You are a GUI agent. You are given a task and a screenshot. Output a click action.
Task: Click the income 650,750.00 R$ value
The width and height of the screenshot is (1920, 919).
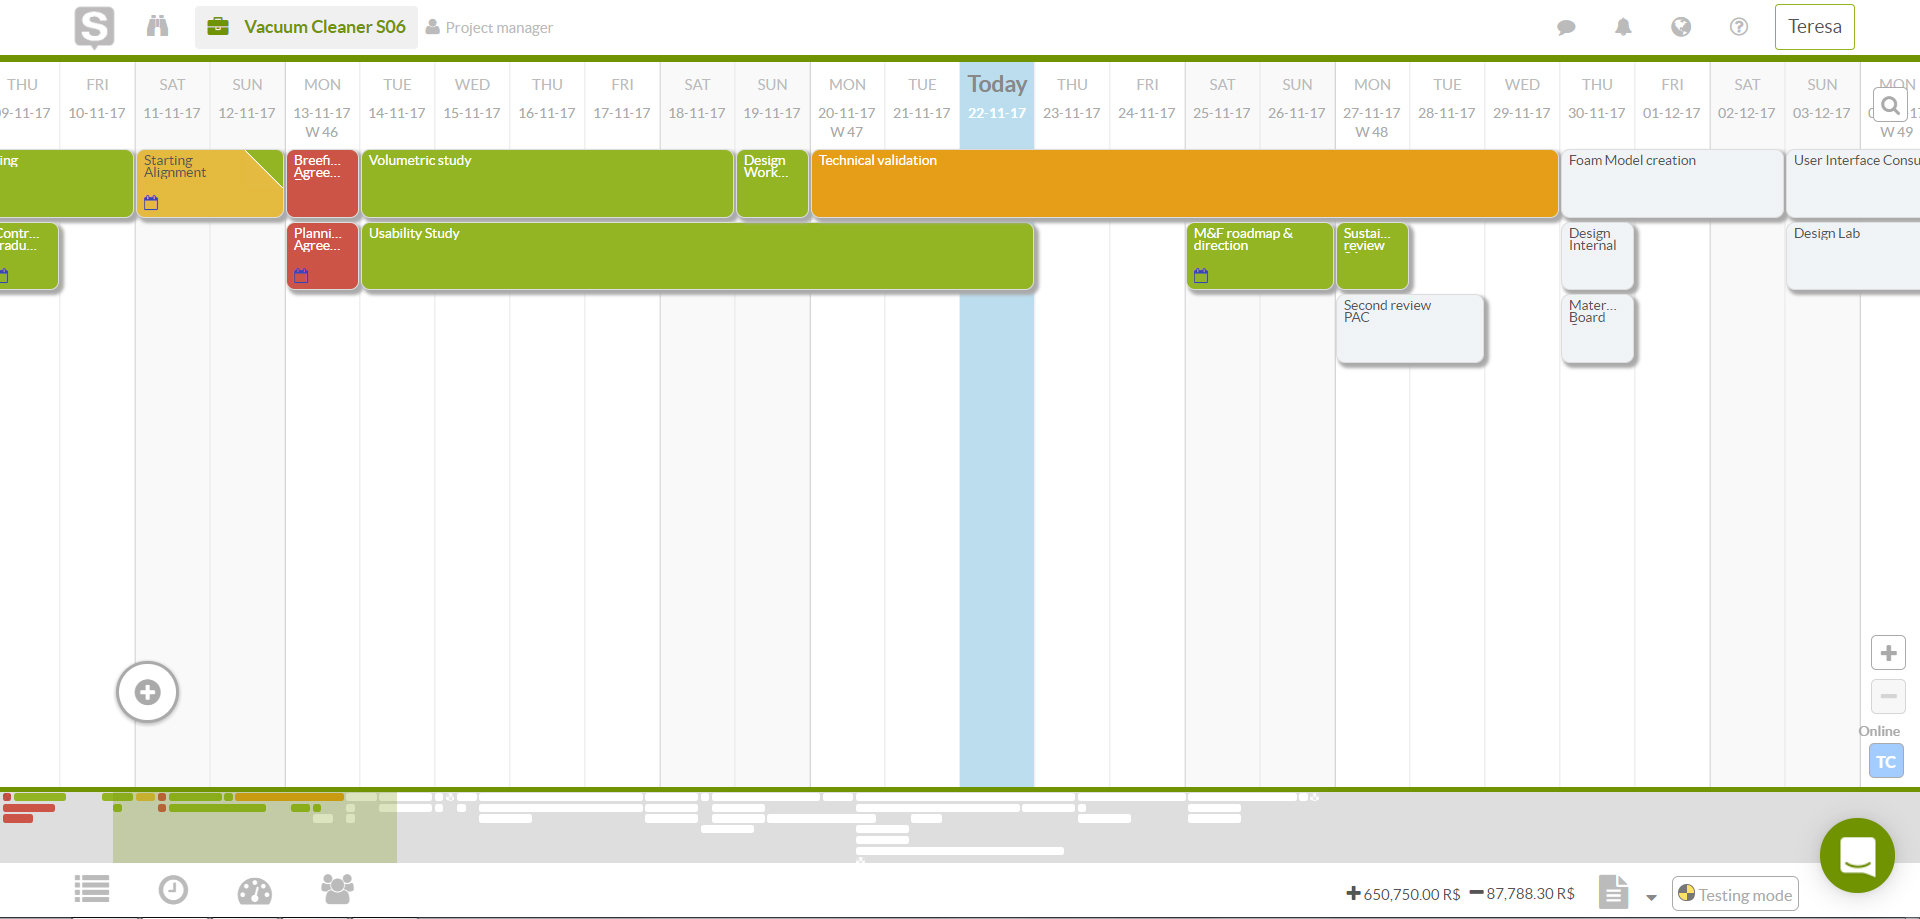1404,894
